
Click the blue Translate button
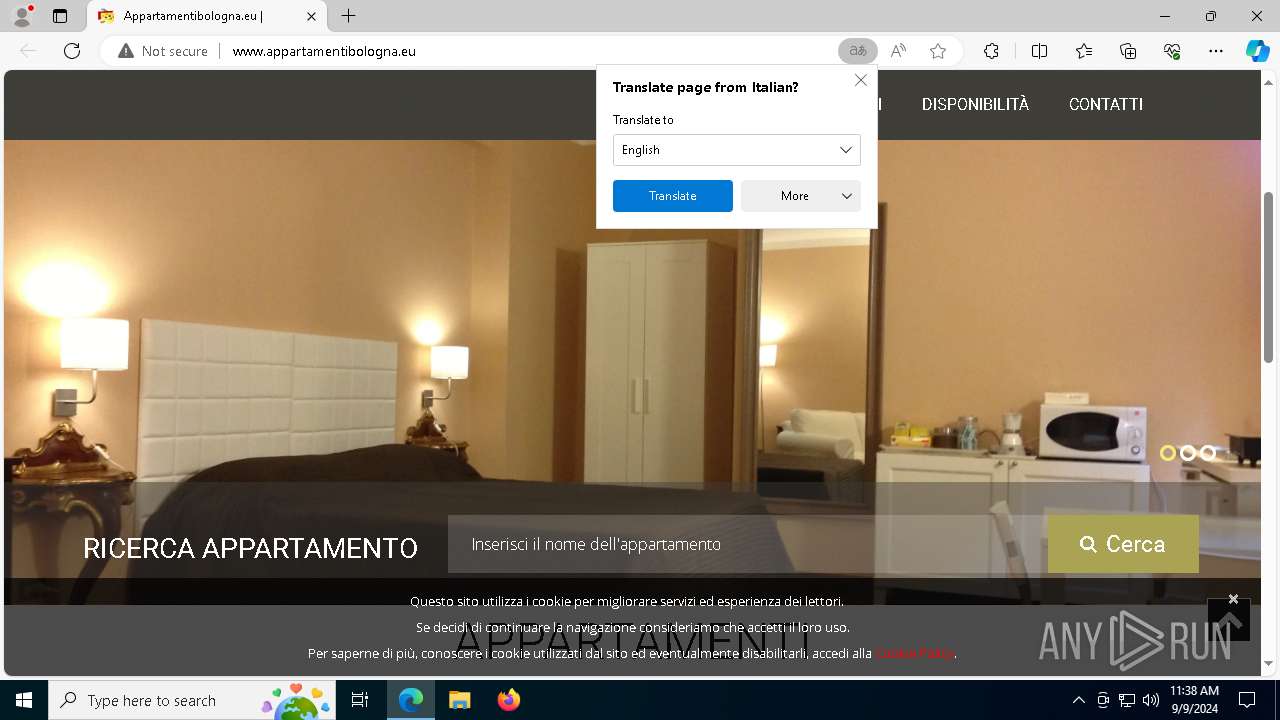[673, 196]
